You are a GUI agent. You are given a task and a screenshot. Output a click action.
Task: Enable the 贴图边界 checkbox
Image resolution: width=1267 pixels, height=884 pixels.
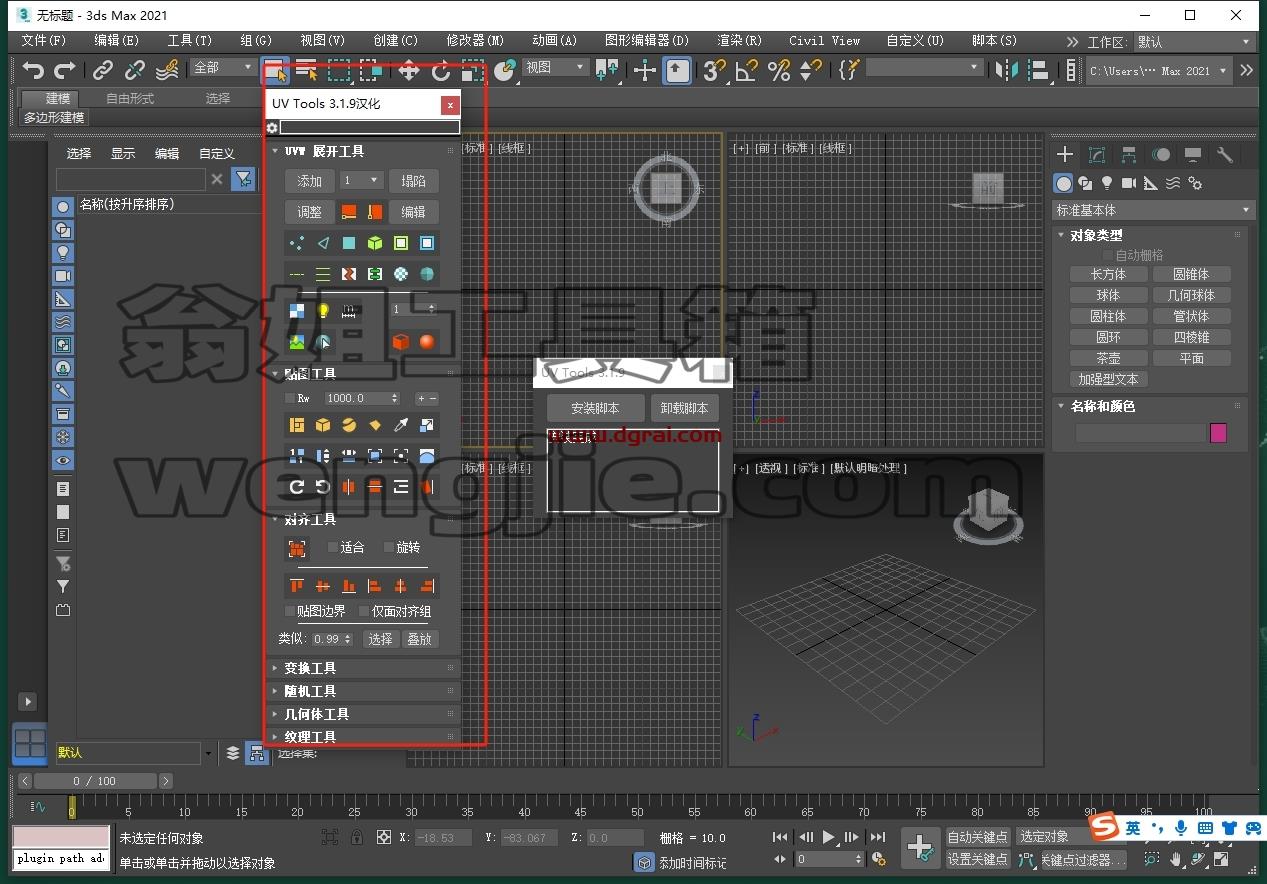pos(290,611)
